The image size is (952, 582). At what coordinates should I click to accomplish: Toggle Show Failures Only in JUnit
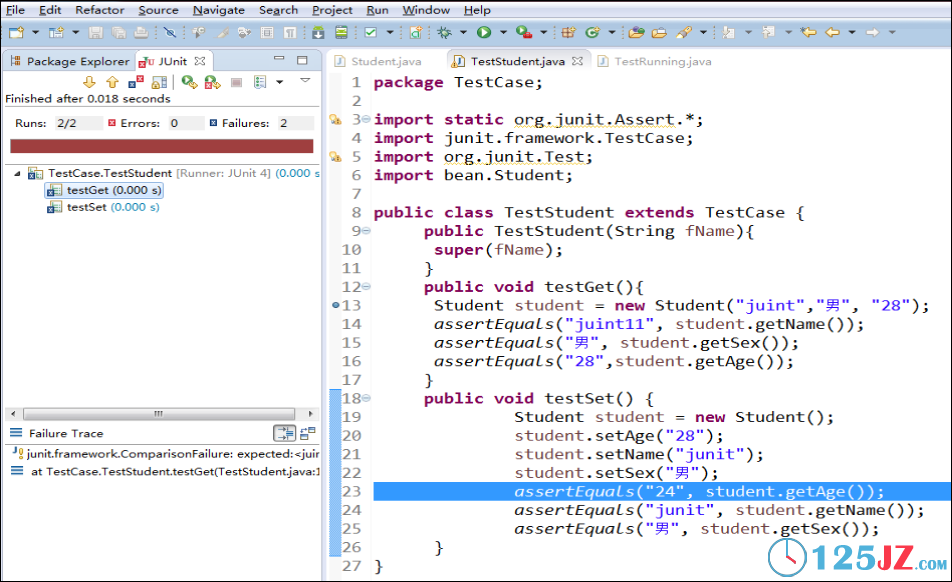click(x=136, y=82)
